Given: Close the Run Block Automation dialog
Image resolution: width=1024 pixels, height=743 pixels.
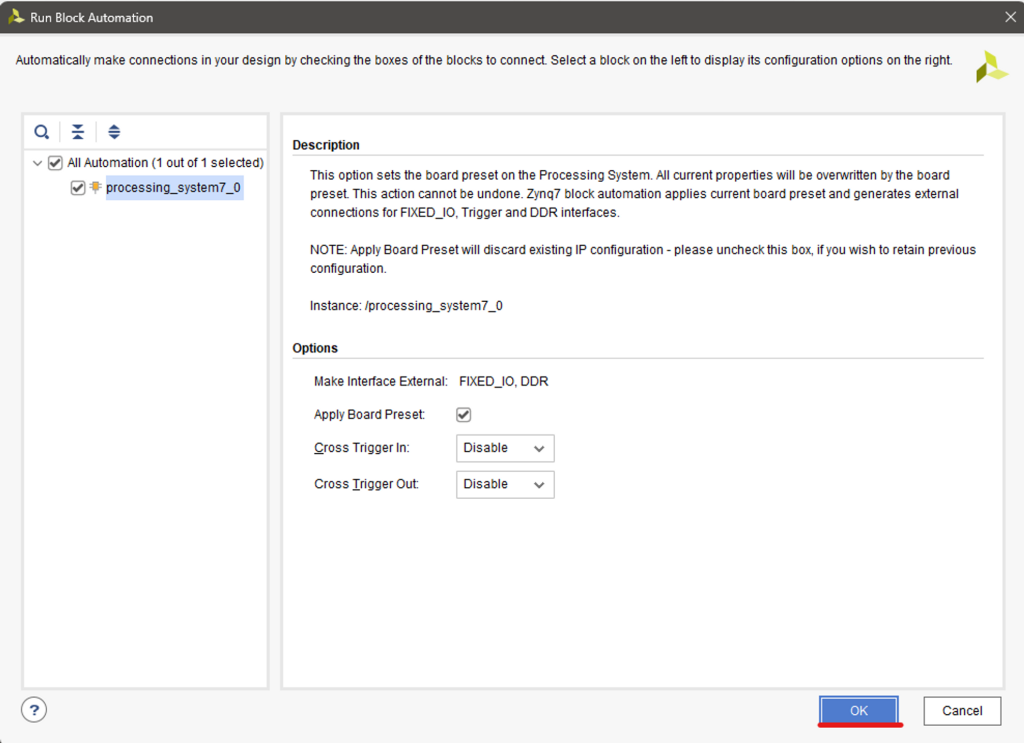Looking at the screenshot, I should pos(1010,17).
